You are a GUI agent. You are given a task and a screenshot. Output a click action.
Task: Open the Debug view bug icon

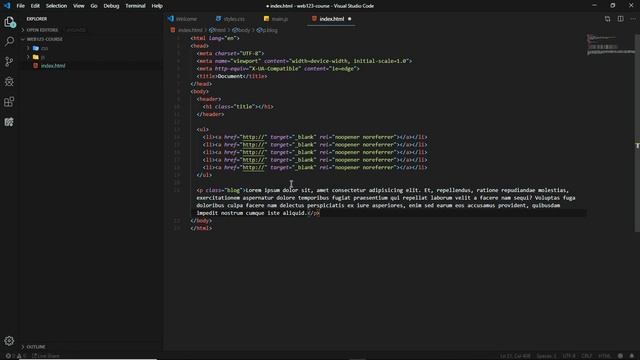tap(9, 82)
